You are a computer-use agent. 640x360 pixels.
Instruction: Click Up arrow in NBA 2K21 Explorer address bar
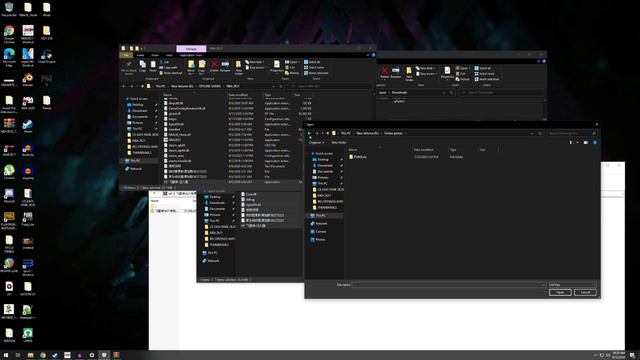(x=142, y=86)
